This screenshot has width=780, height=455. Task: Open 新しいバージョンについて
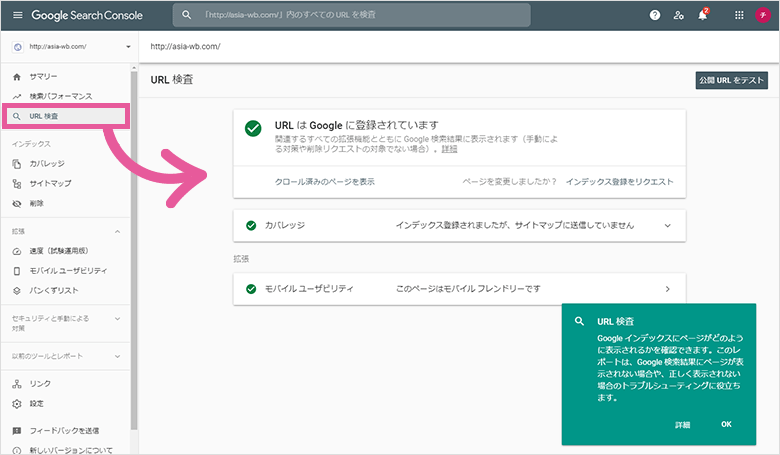coord(71,450)
